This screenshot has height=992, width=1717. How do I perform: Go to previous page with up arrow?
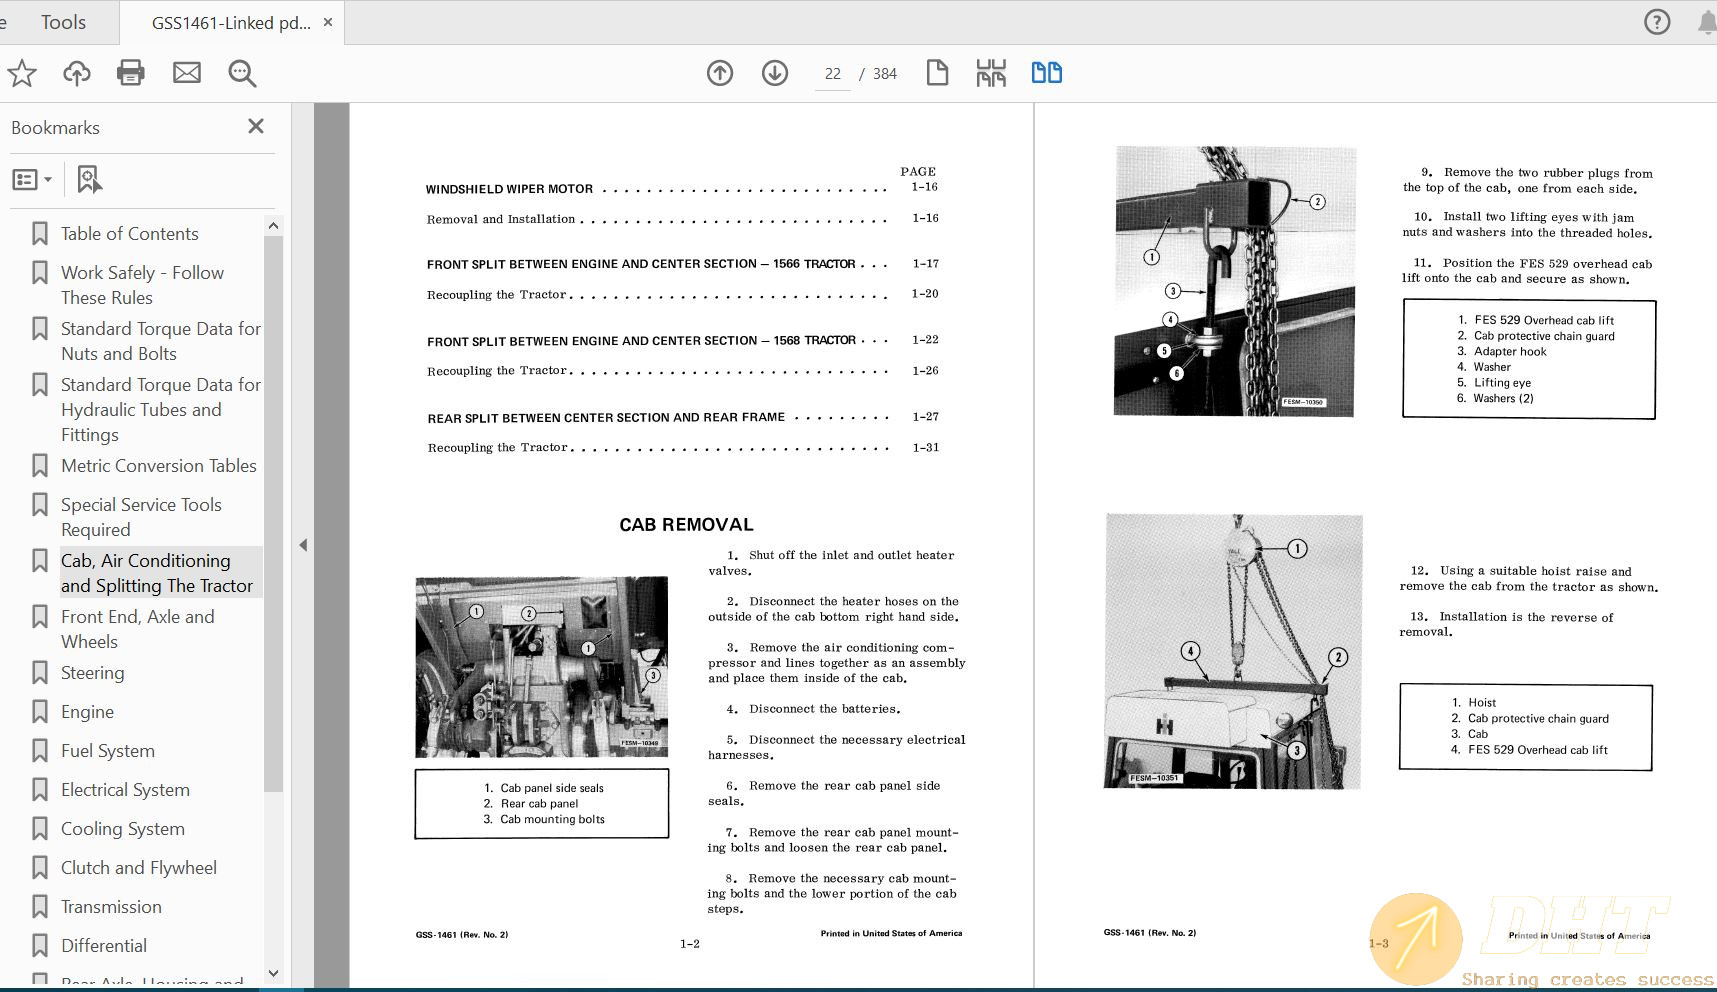tap(720, 73)
